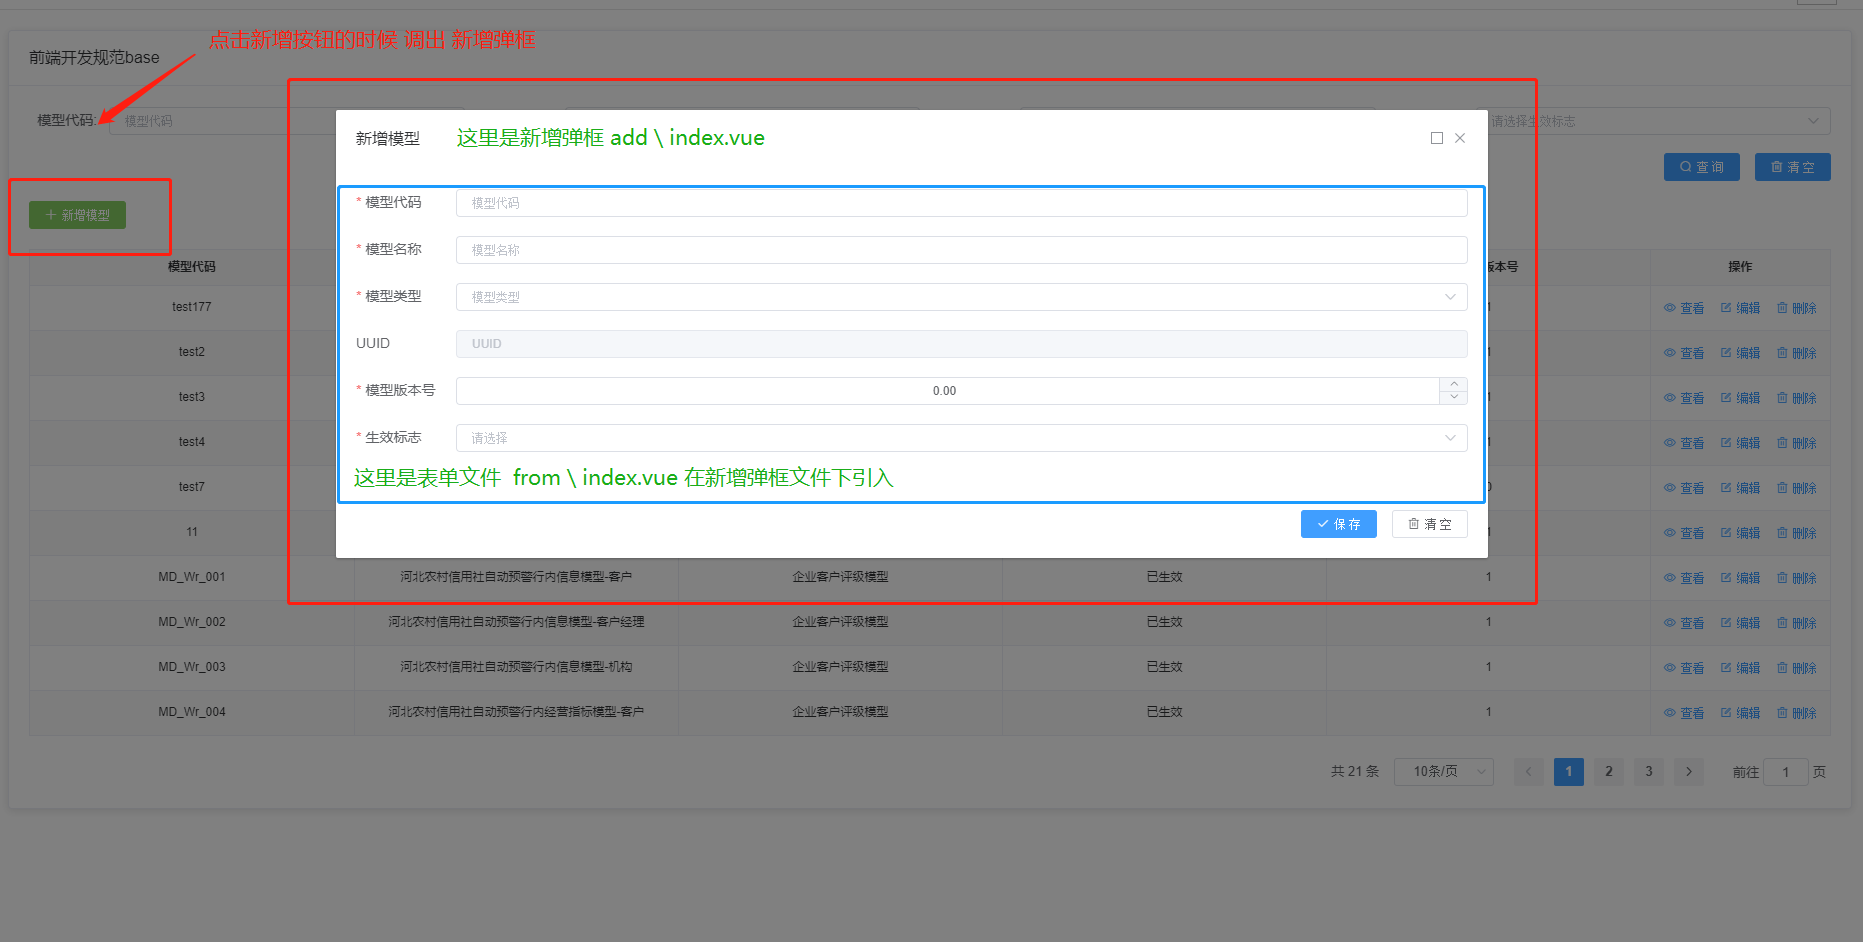Click the 模型代码 input in dialog form
This screenshot has height=942, width=1863.
tap(960, 203)
